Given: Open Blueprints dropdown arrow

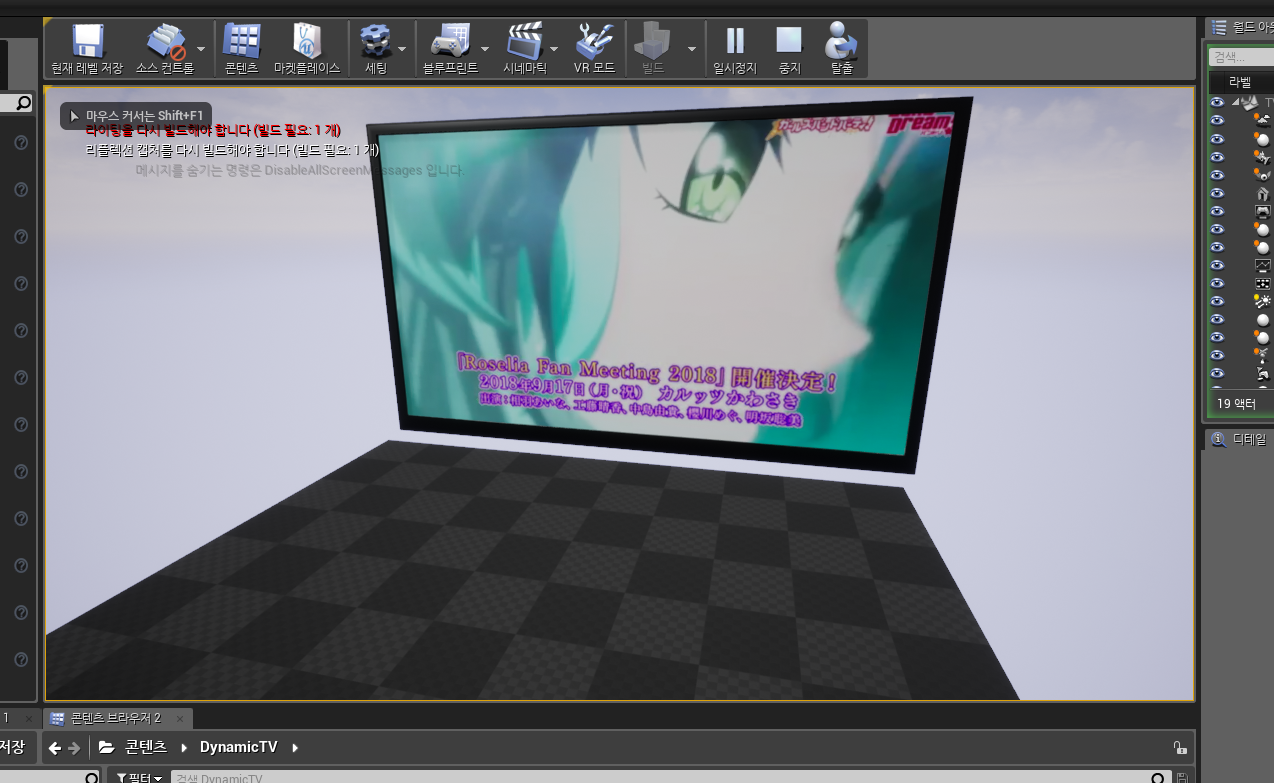Looking at the screenshot, I should pyautogui.click(x=485, y=48).
